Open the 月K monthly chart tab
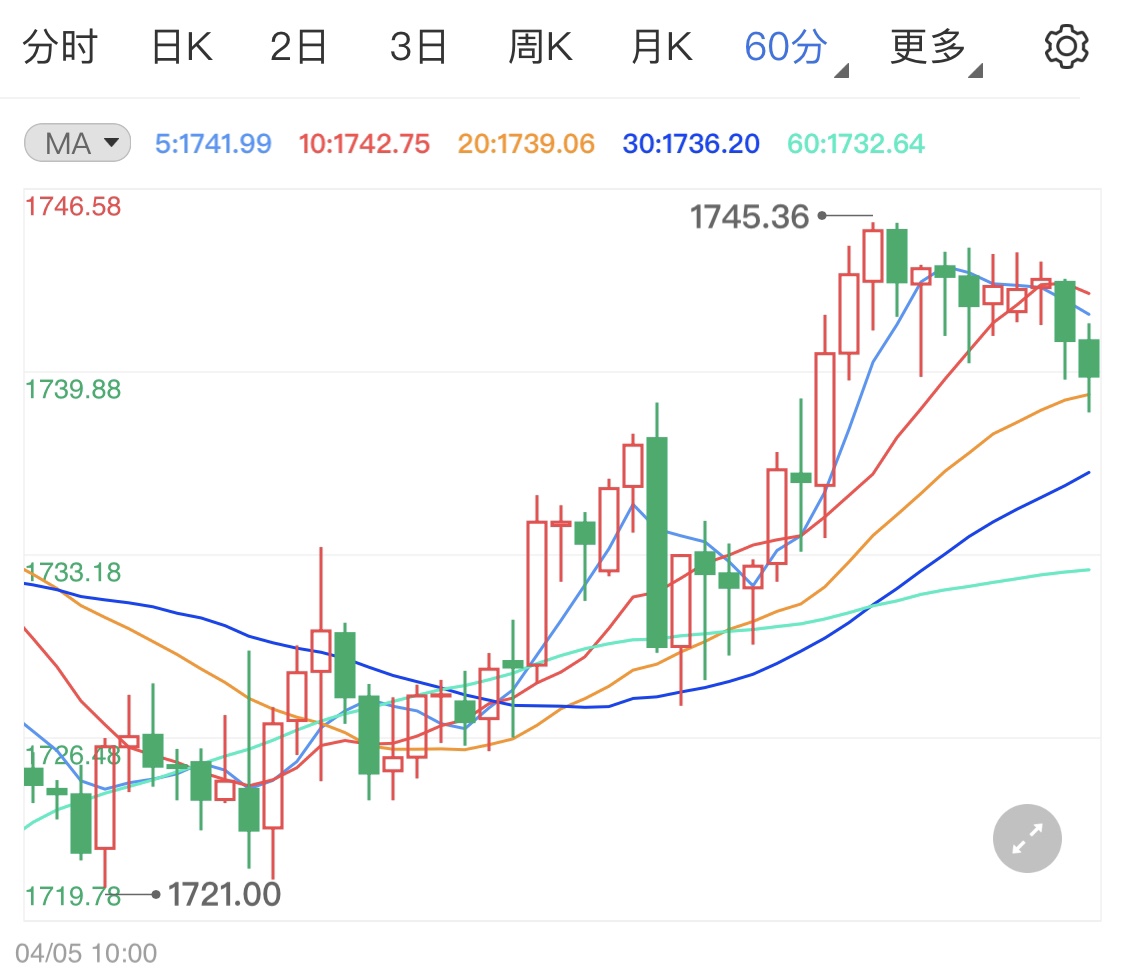 (662, 47)
